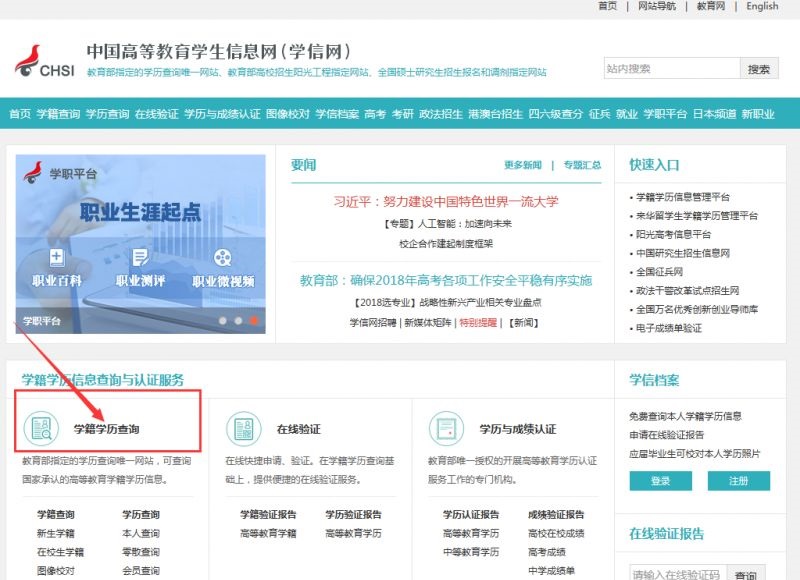Image resolution: width=800 pixels, height=580 pixels.
Task: Open 学籍查询 in the navigation bar
Action: [58, 114]
